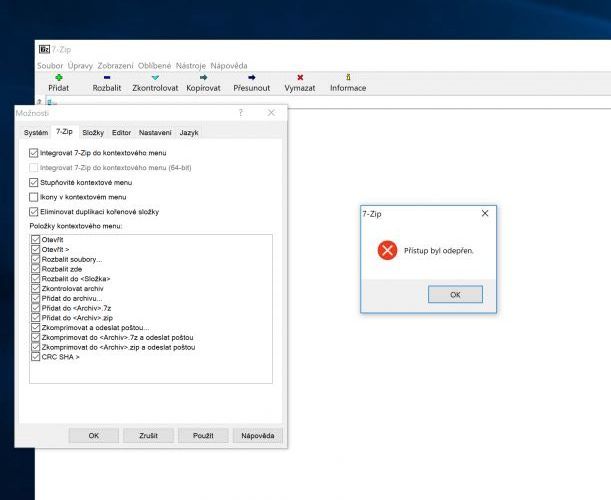Open the Zobrazení menu
This screenshot has height=500, width=611.
[x=115, y=66]
